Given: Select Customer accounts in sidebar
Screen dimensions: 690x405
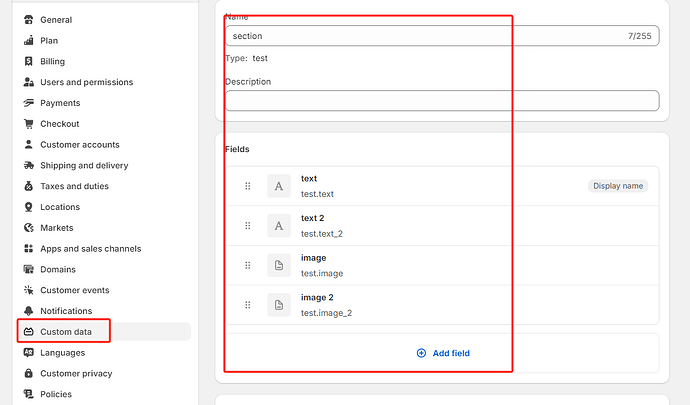Looking at the screenshot, I should point(79,145).
